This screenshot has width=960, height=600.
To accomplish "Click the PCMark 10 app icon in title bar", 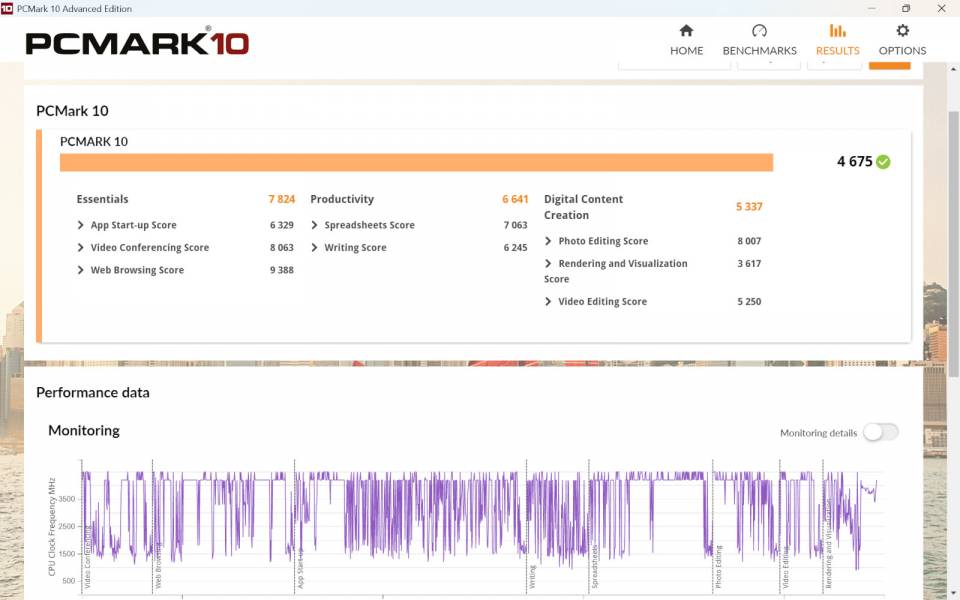I will click(7, 9).
